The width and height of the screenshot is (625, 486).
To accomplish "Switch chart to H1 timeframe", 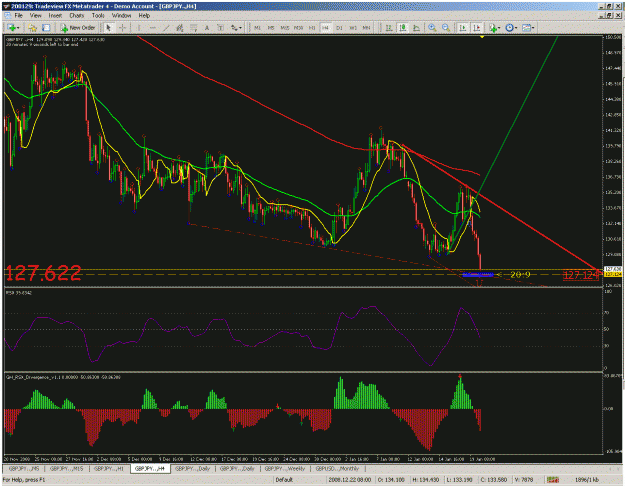I will 312,28.
